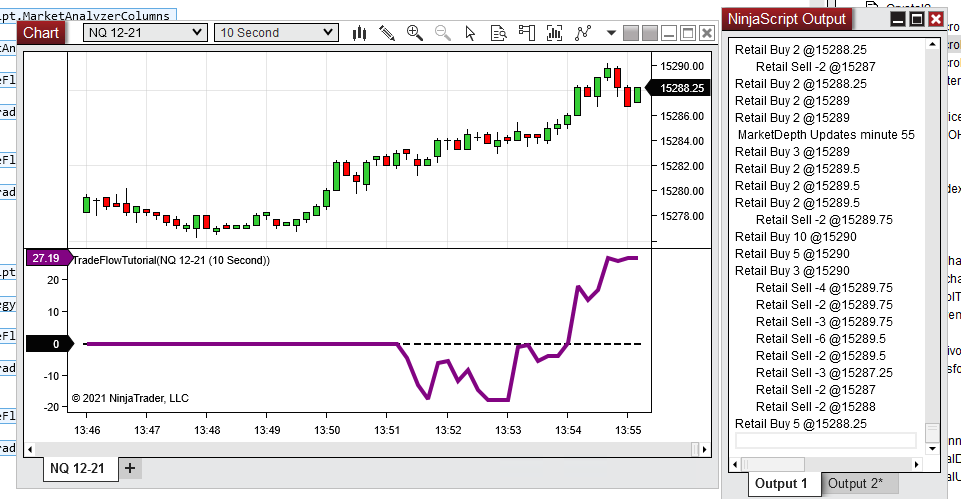Screen dimensions: 961x499
Task: Maximize the Chart window
Action: pos(688,33)
